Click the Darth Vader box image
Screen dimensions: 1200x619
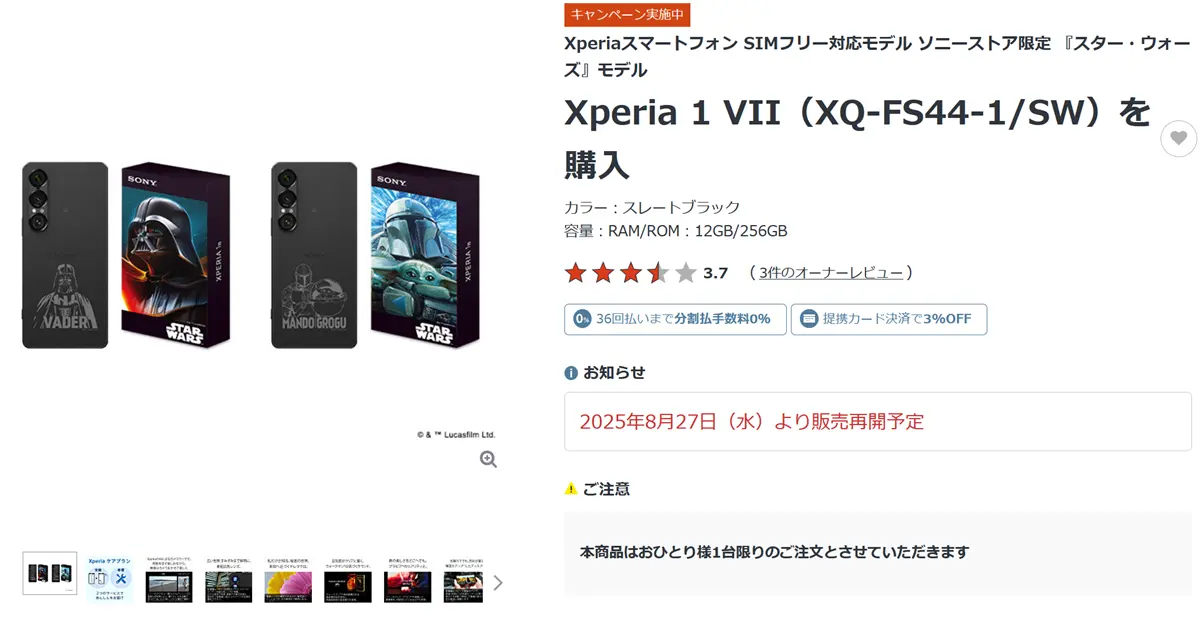[176, 255]
